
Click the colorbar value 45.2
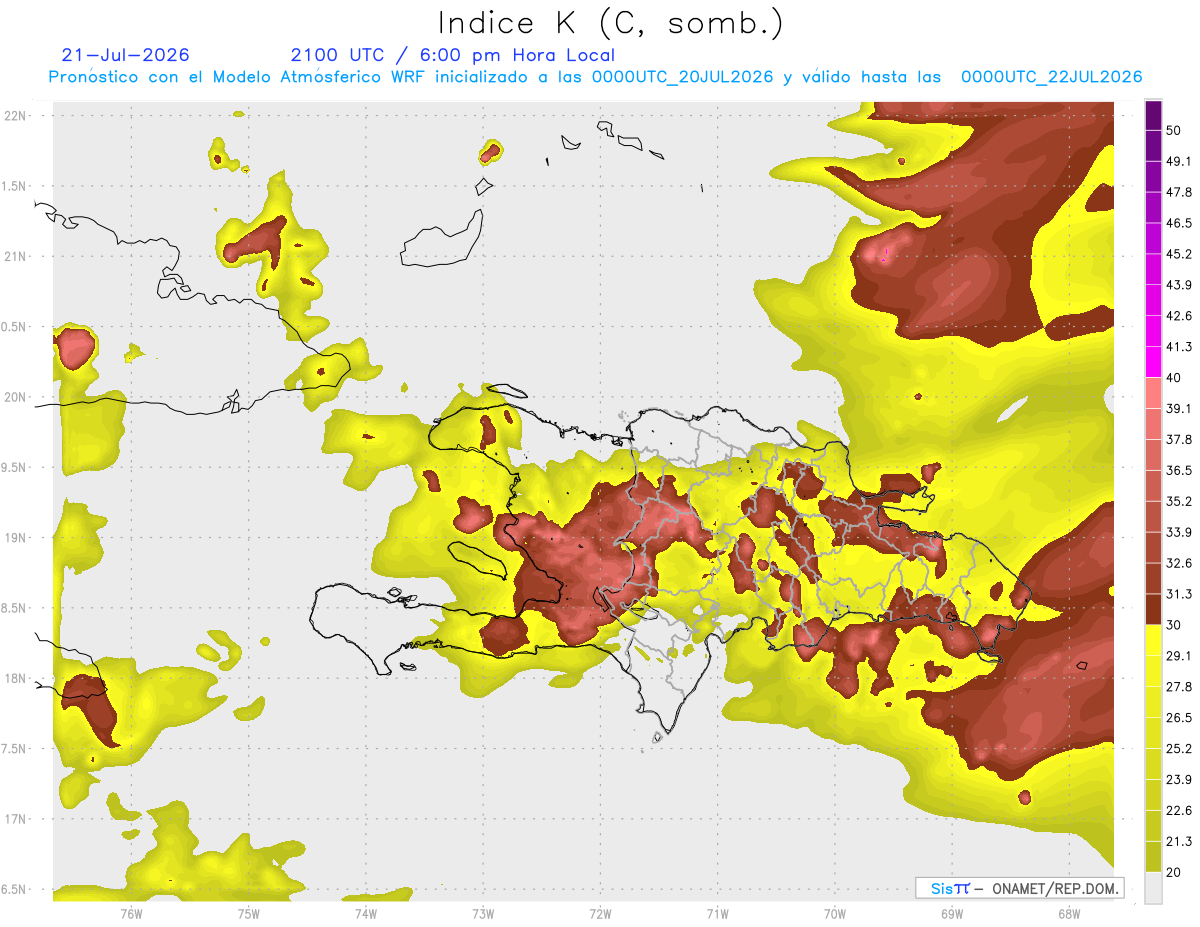(x=1179, y=254)
